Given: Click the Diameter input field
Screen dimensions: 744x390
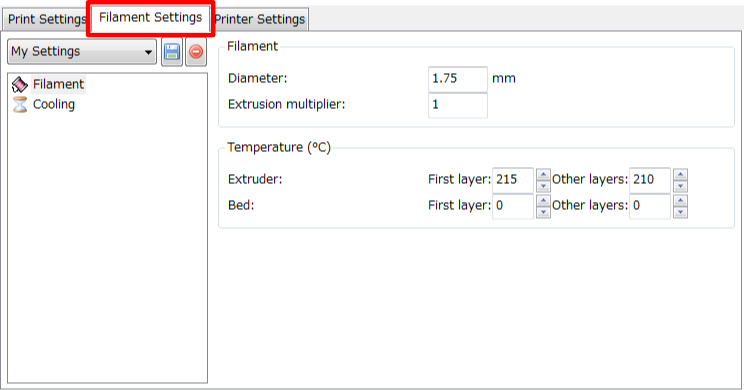Looking at the screenshot, I should (457, 79).
